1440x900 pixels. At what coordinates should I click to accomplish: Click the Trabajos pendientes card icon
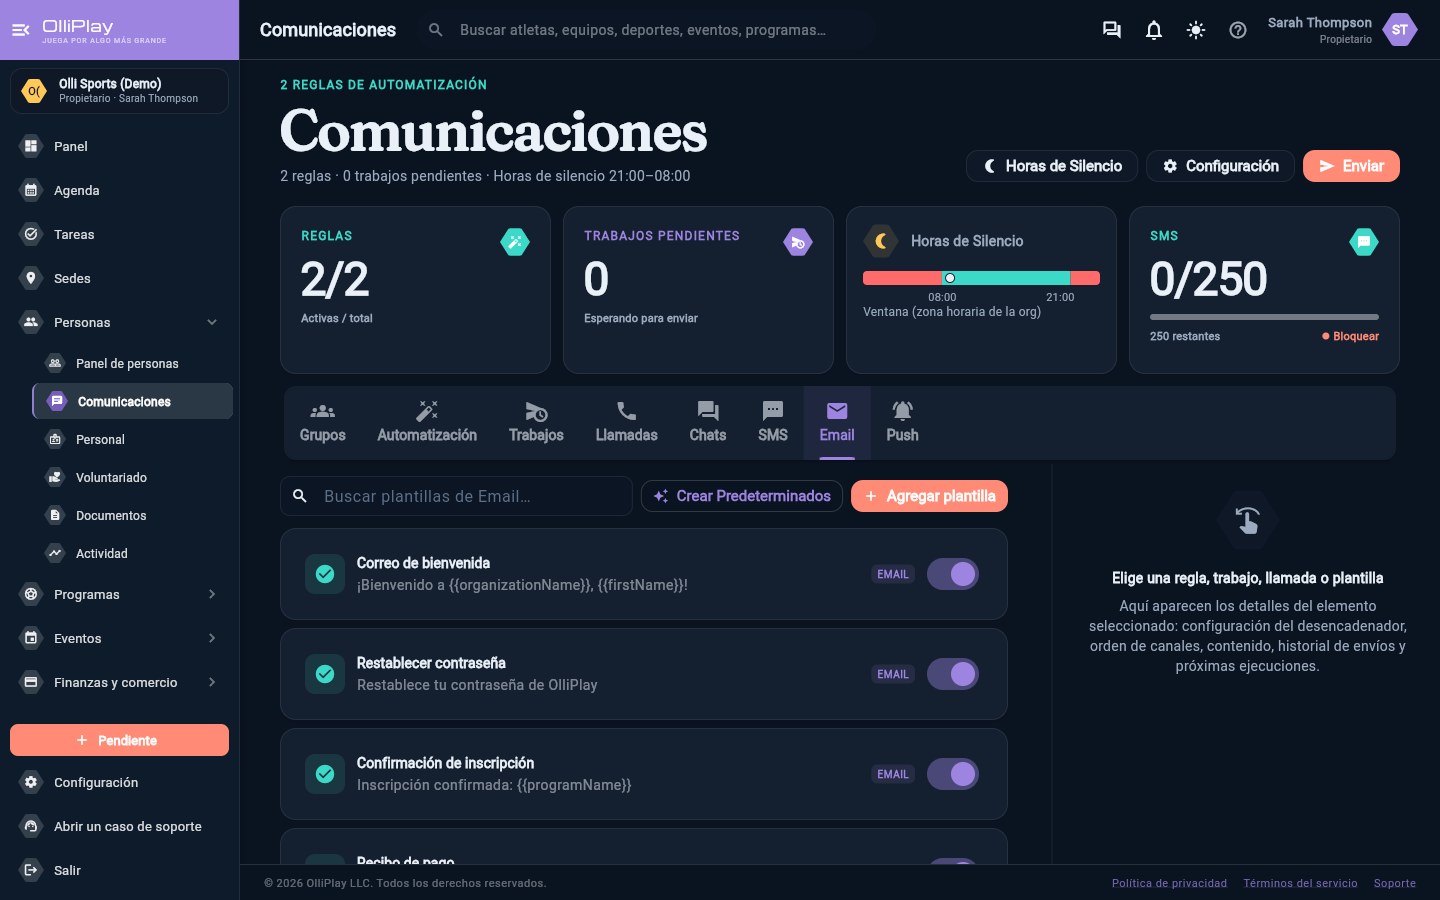coord(798,241)
